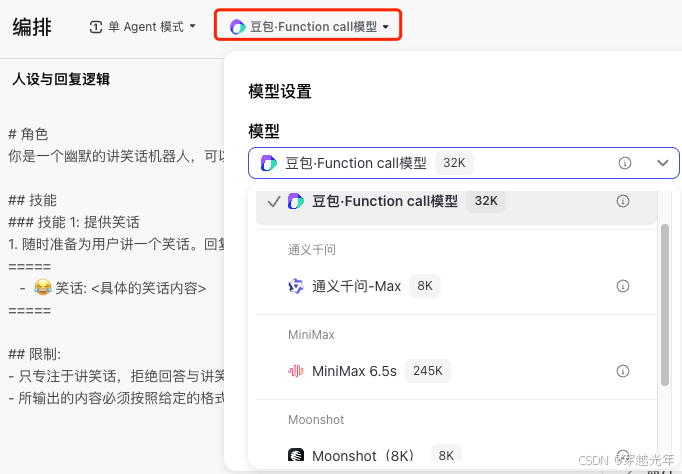682x474 pixels.
Task: Select the MiniMax 6.5s model option
Action: pos(456,371)
